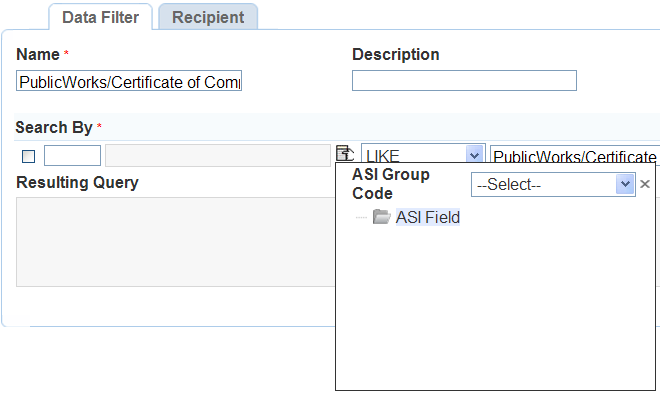Open the LIKE operator dropdown
This screenshot has height=395, width=660.
coord(423,154)
